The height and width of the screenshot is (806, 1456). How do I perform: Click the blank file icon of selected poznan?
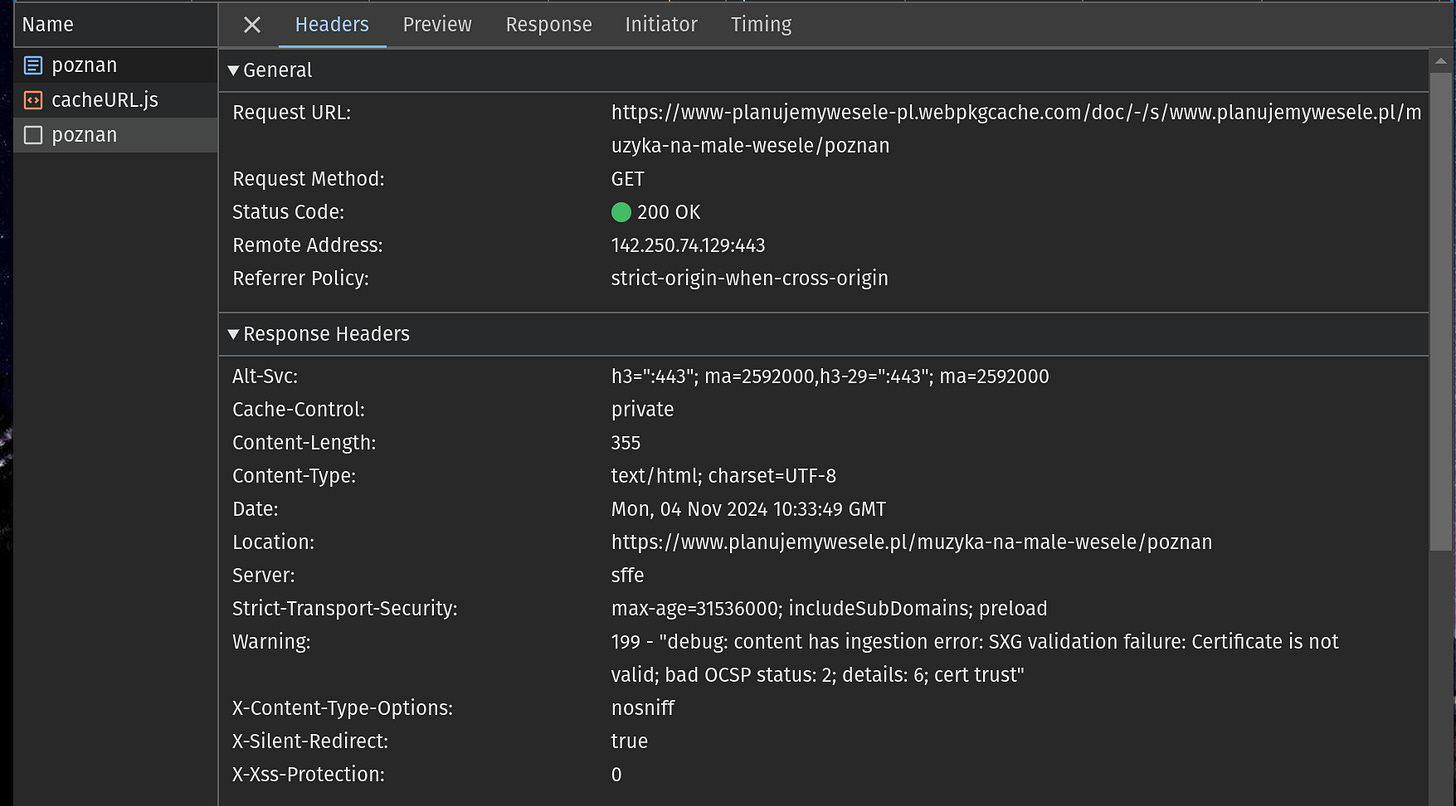(x=33, y=135)
